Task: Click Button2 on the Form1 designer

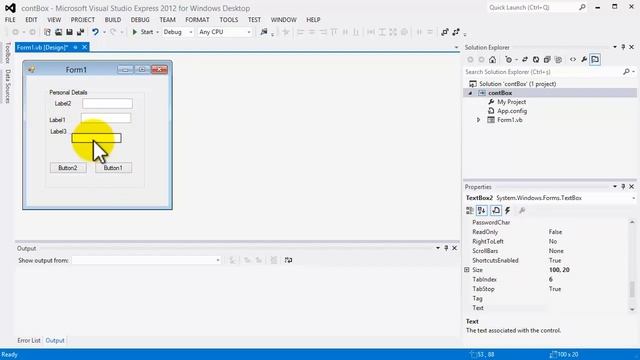Action: tap(68, 168)
